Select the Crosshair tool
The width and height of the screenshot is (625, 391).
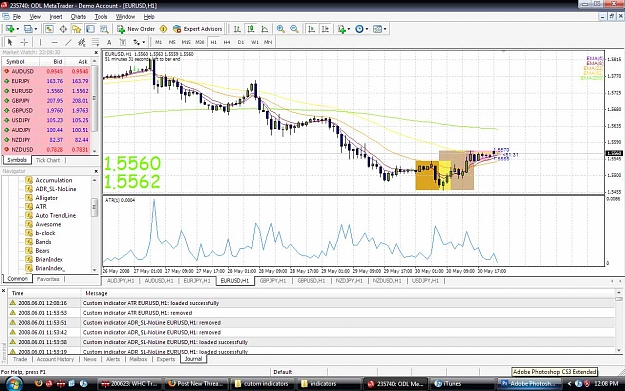click(x=24, y=42)
